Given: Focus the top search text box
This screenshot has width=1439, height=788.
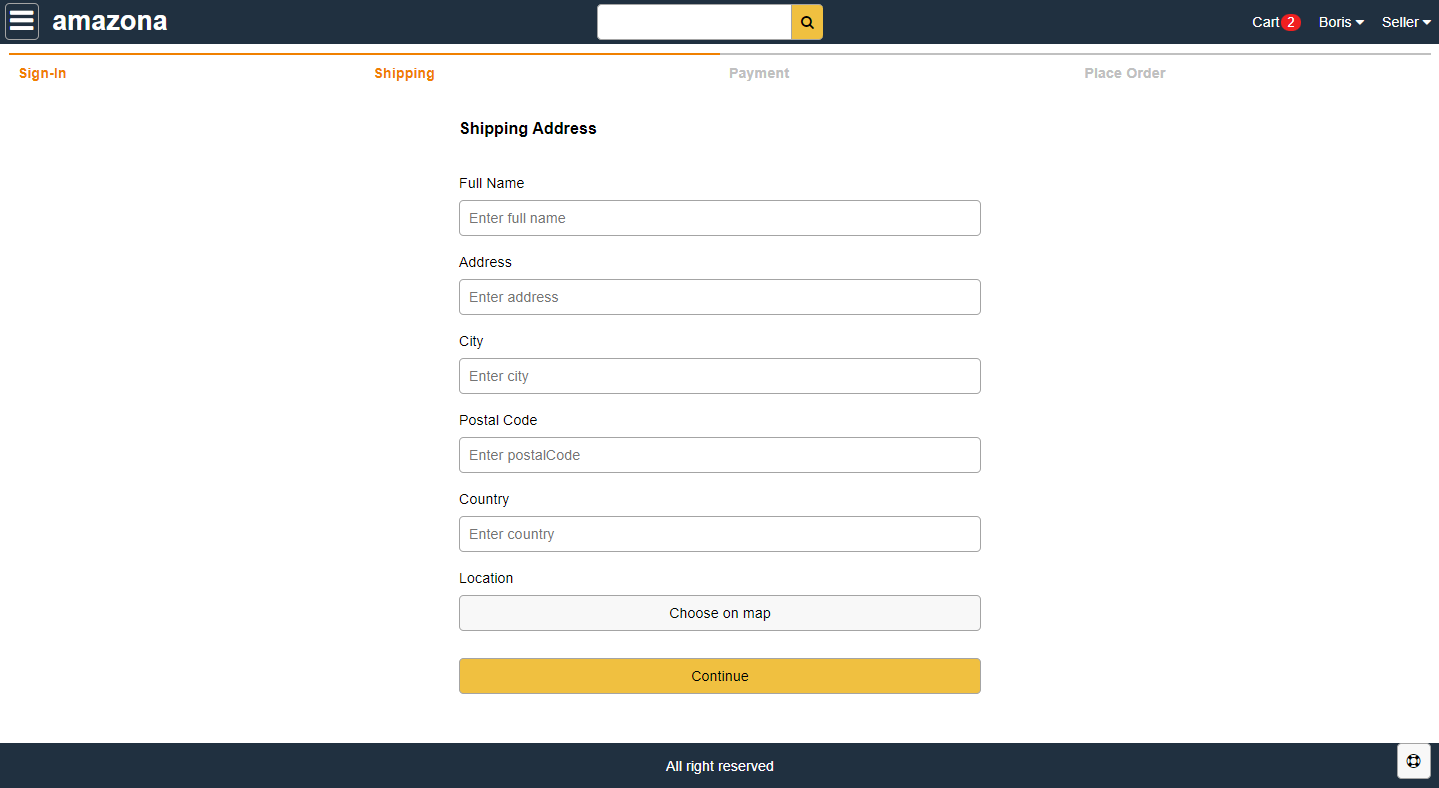Looking at the screenshot, I should point(694,22).
